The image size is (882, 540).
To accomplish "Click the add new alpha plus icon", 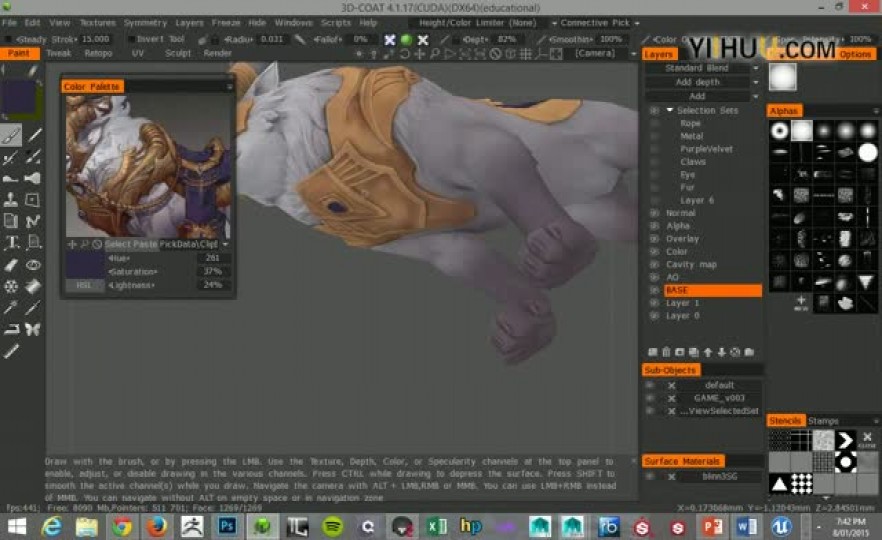I will [801, 303].
